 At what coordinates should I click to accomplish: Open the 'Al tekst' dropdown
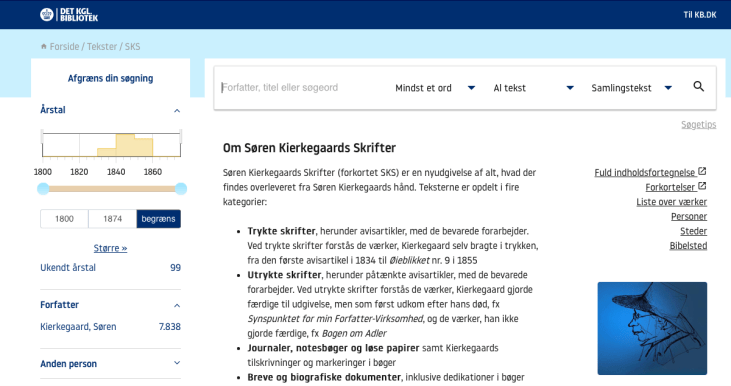tap(533, 88)
